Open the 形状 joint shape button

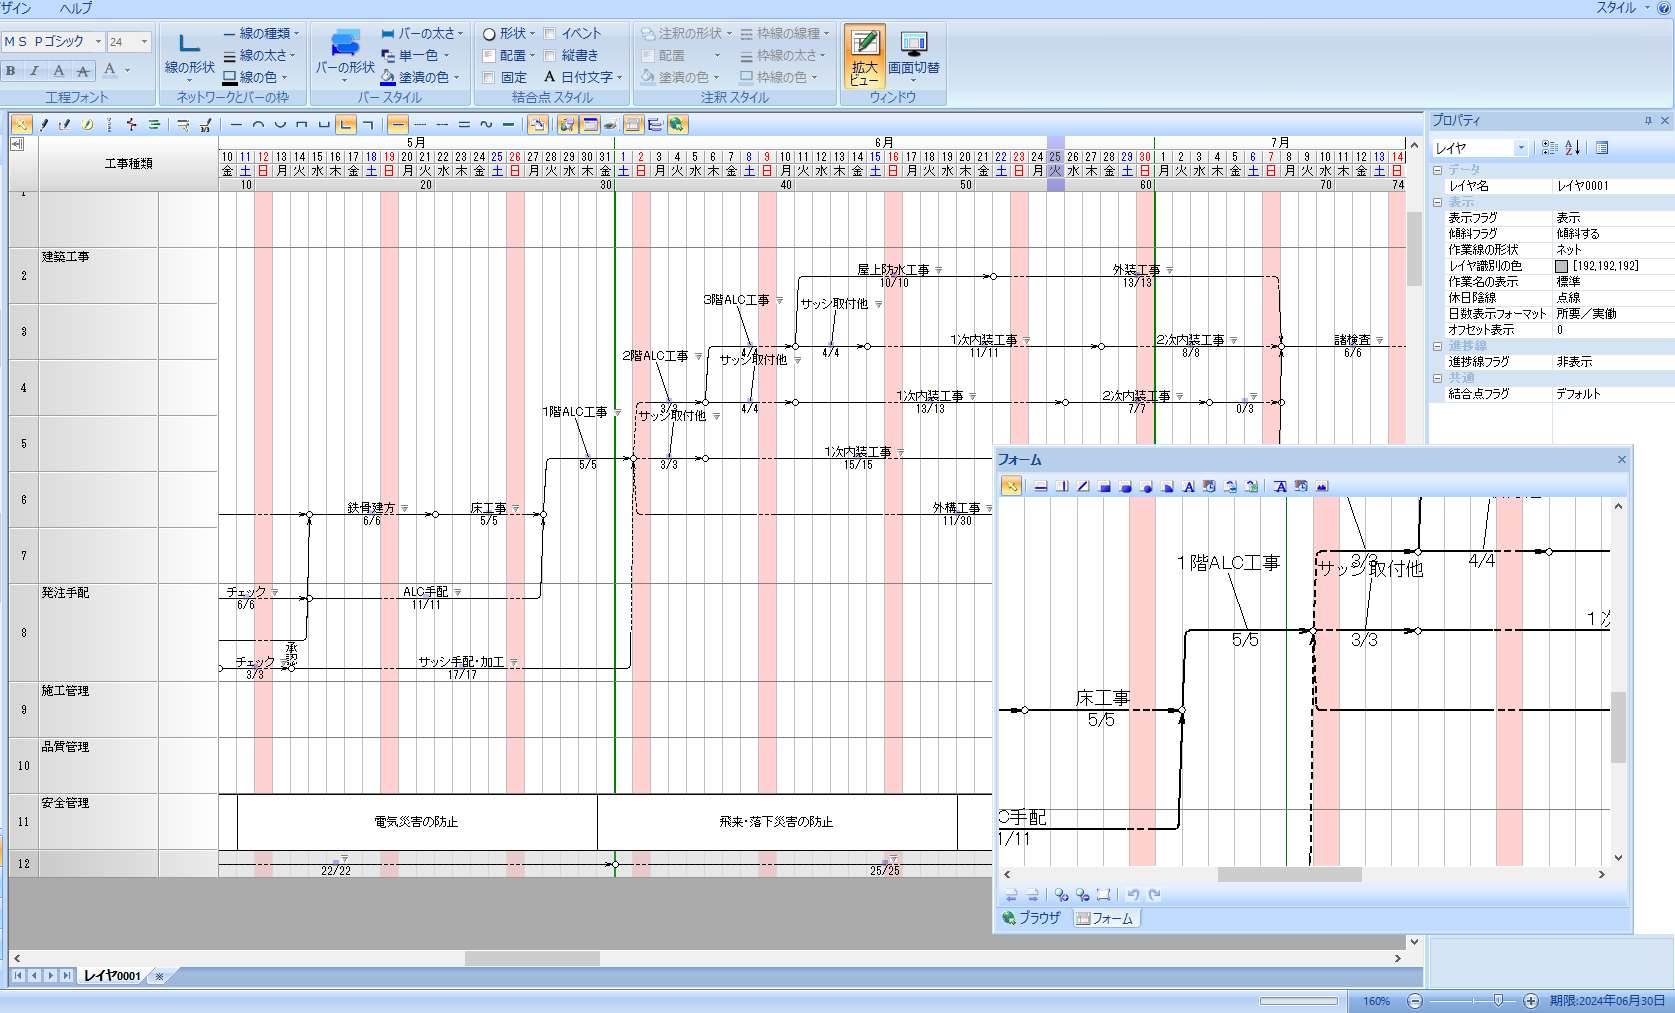coord(509,34)
